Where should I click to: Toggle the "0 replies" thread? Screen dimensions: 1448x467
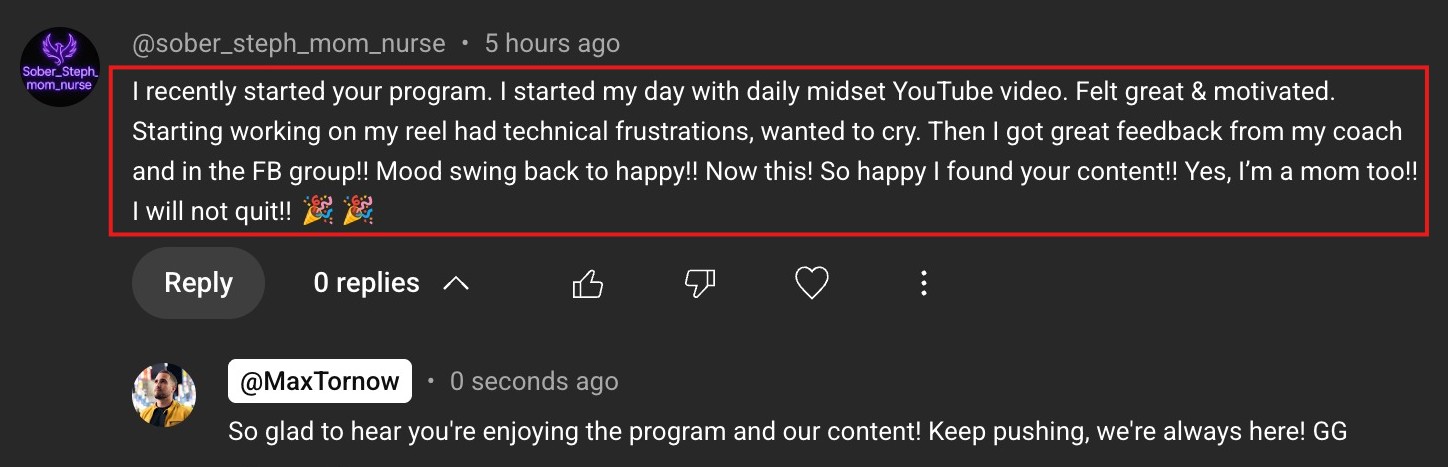pos(366,284)
